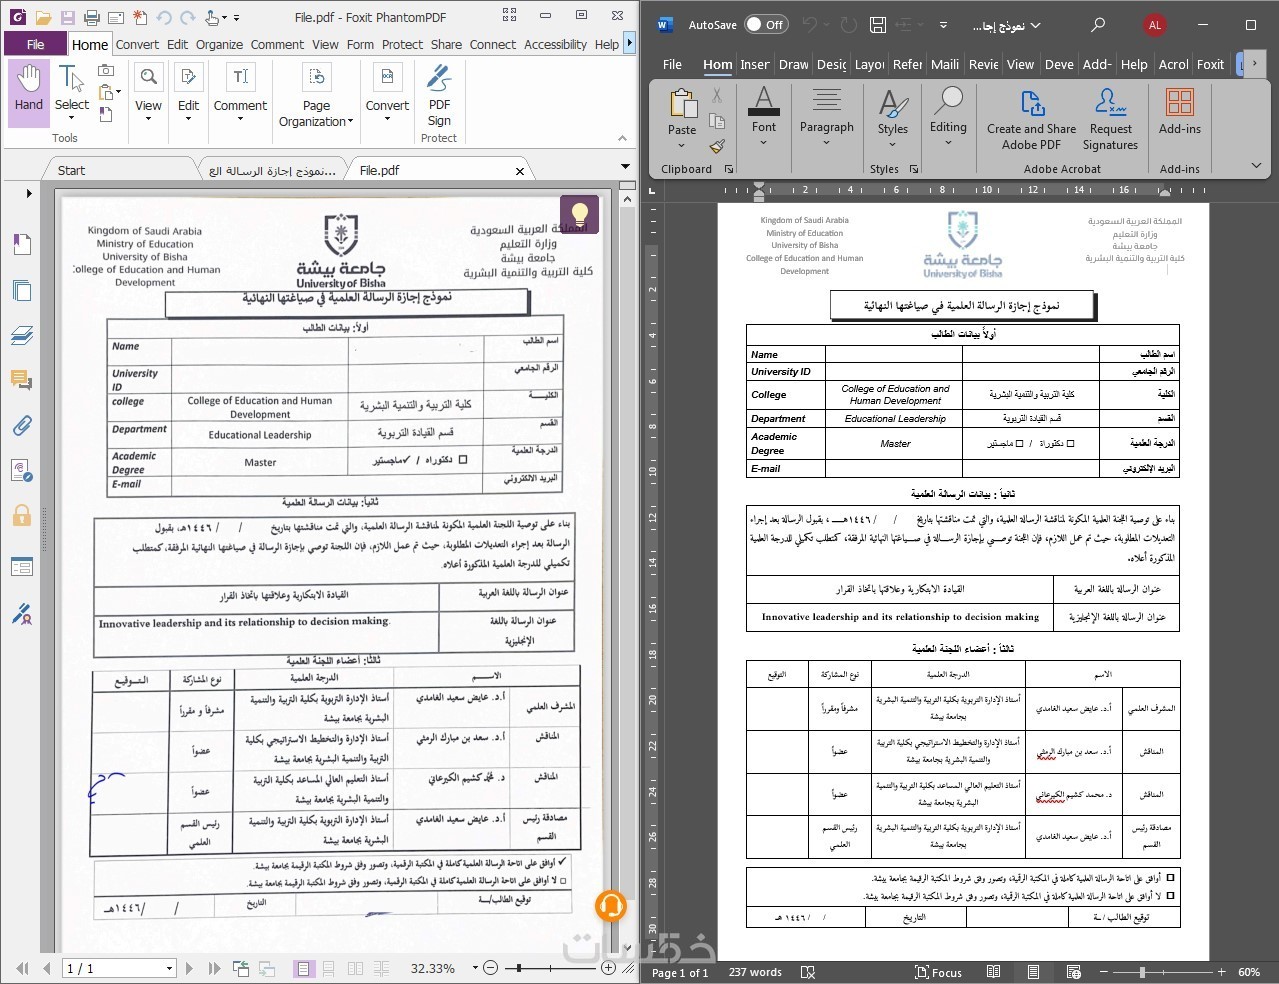The width and height of the screenshot is (1279, 984).
Task: Click zoom in plus button in Foxit
Action: 608,968
